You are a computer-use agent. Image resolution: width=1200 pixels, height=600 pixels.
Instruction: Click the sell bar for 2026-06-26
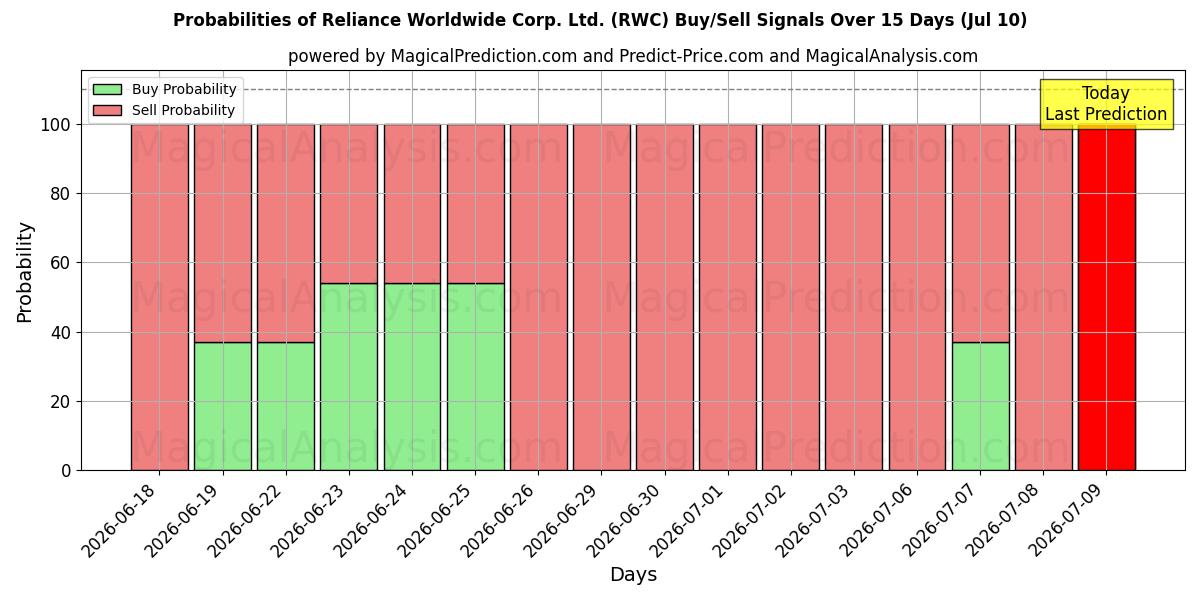point(538,297)
